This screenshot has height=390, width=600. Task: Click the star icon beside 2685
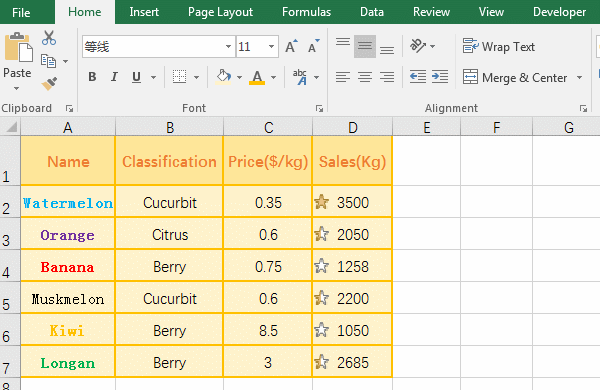(321, 362)
